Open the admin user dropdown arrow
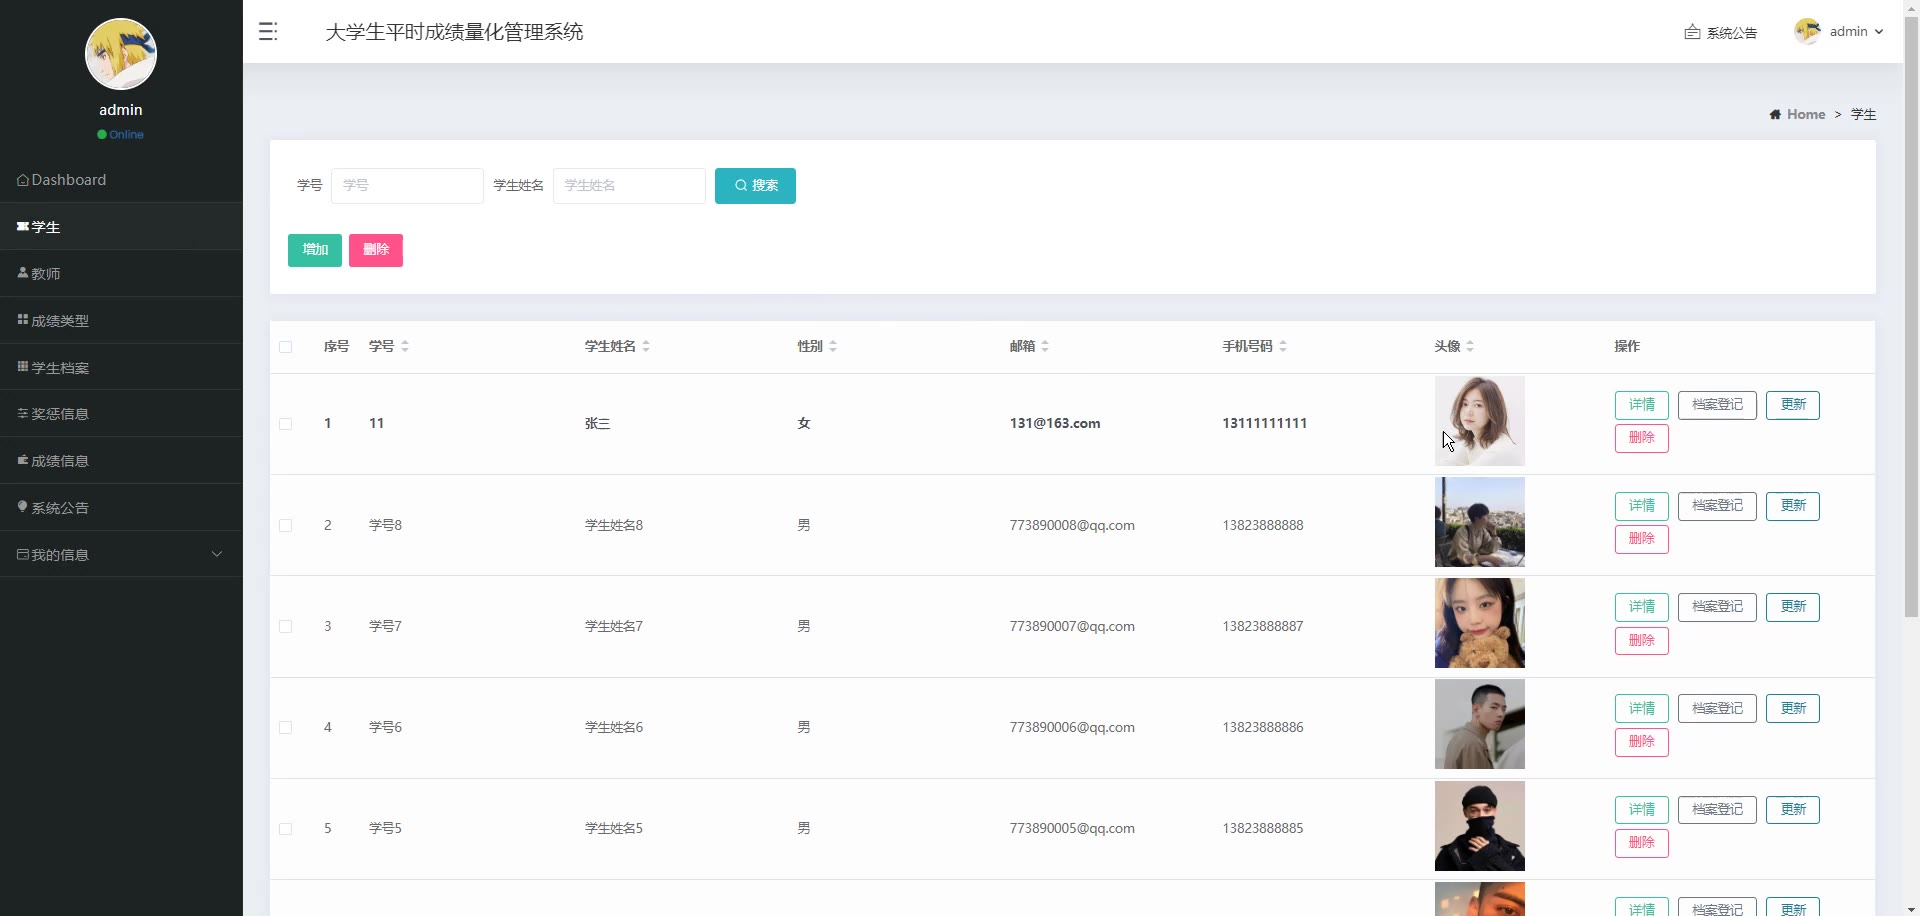Image resolution: width=1920 pixels, height=916 pixels. (1879, 32)
